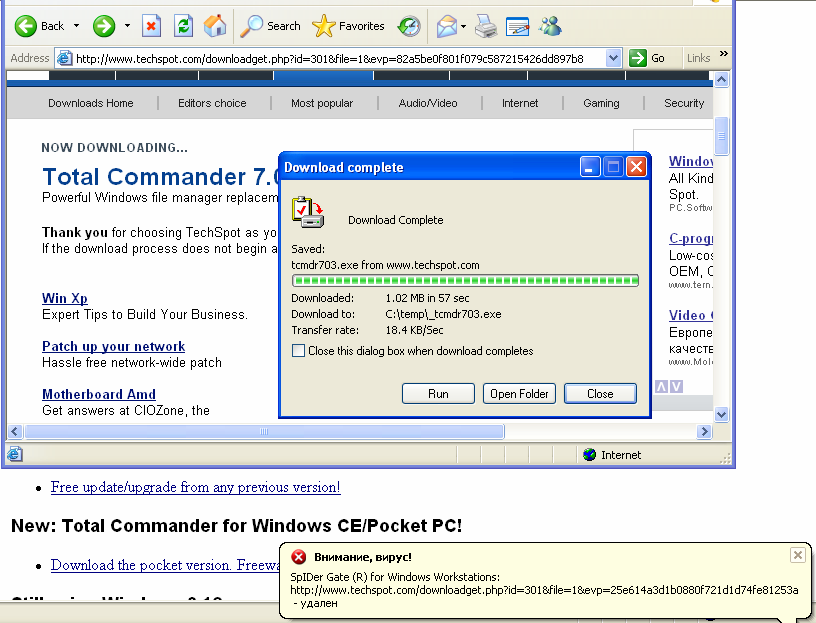816x623 pixels.
Task: Click the 18.4 KB/Sec transfer rate
Action: click(x=414, y=330)
